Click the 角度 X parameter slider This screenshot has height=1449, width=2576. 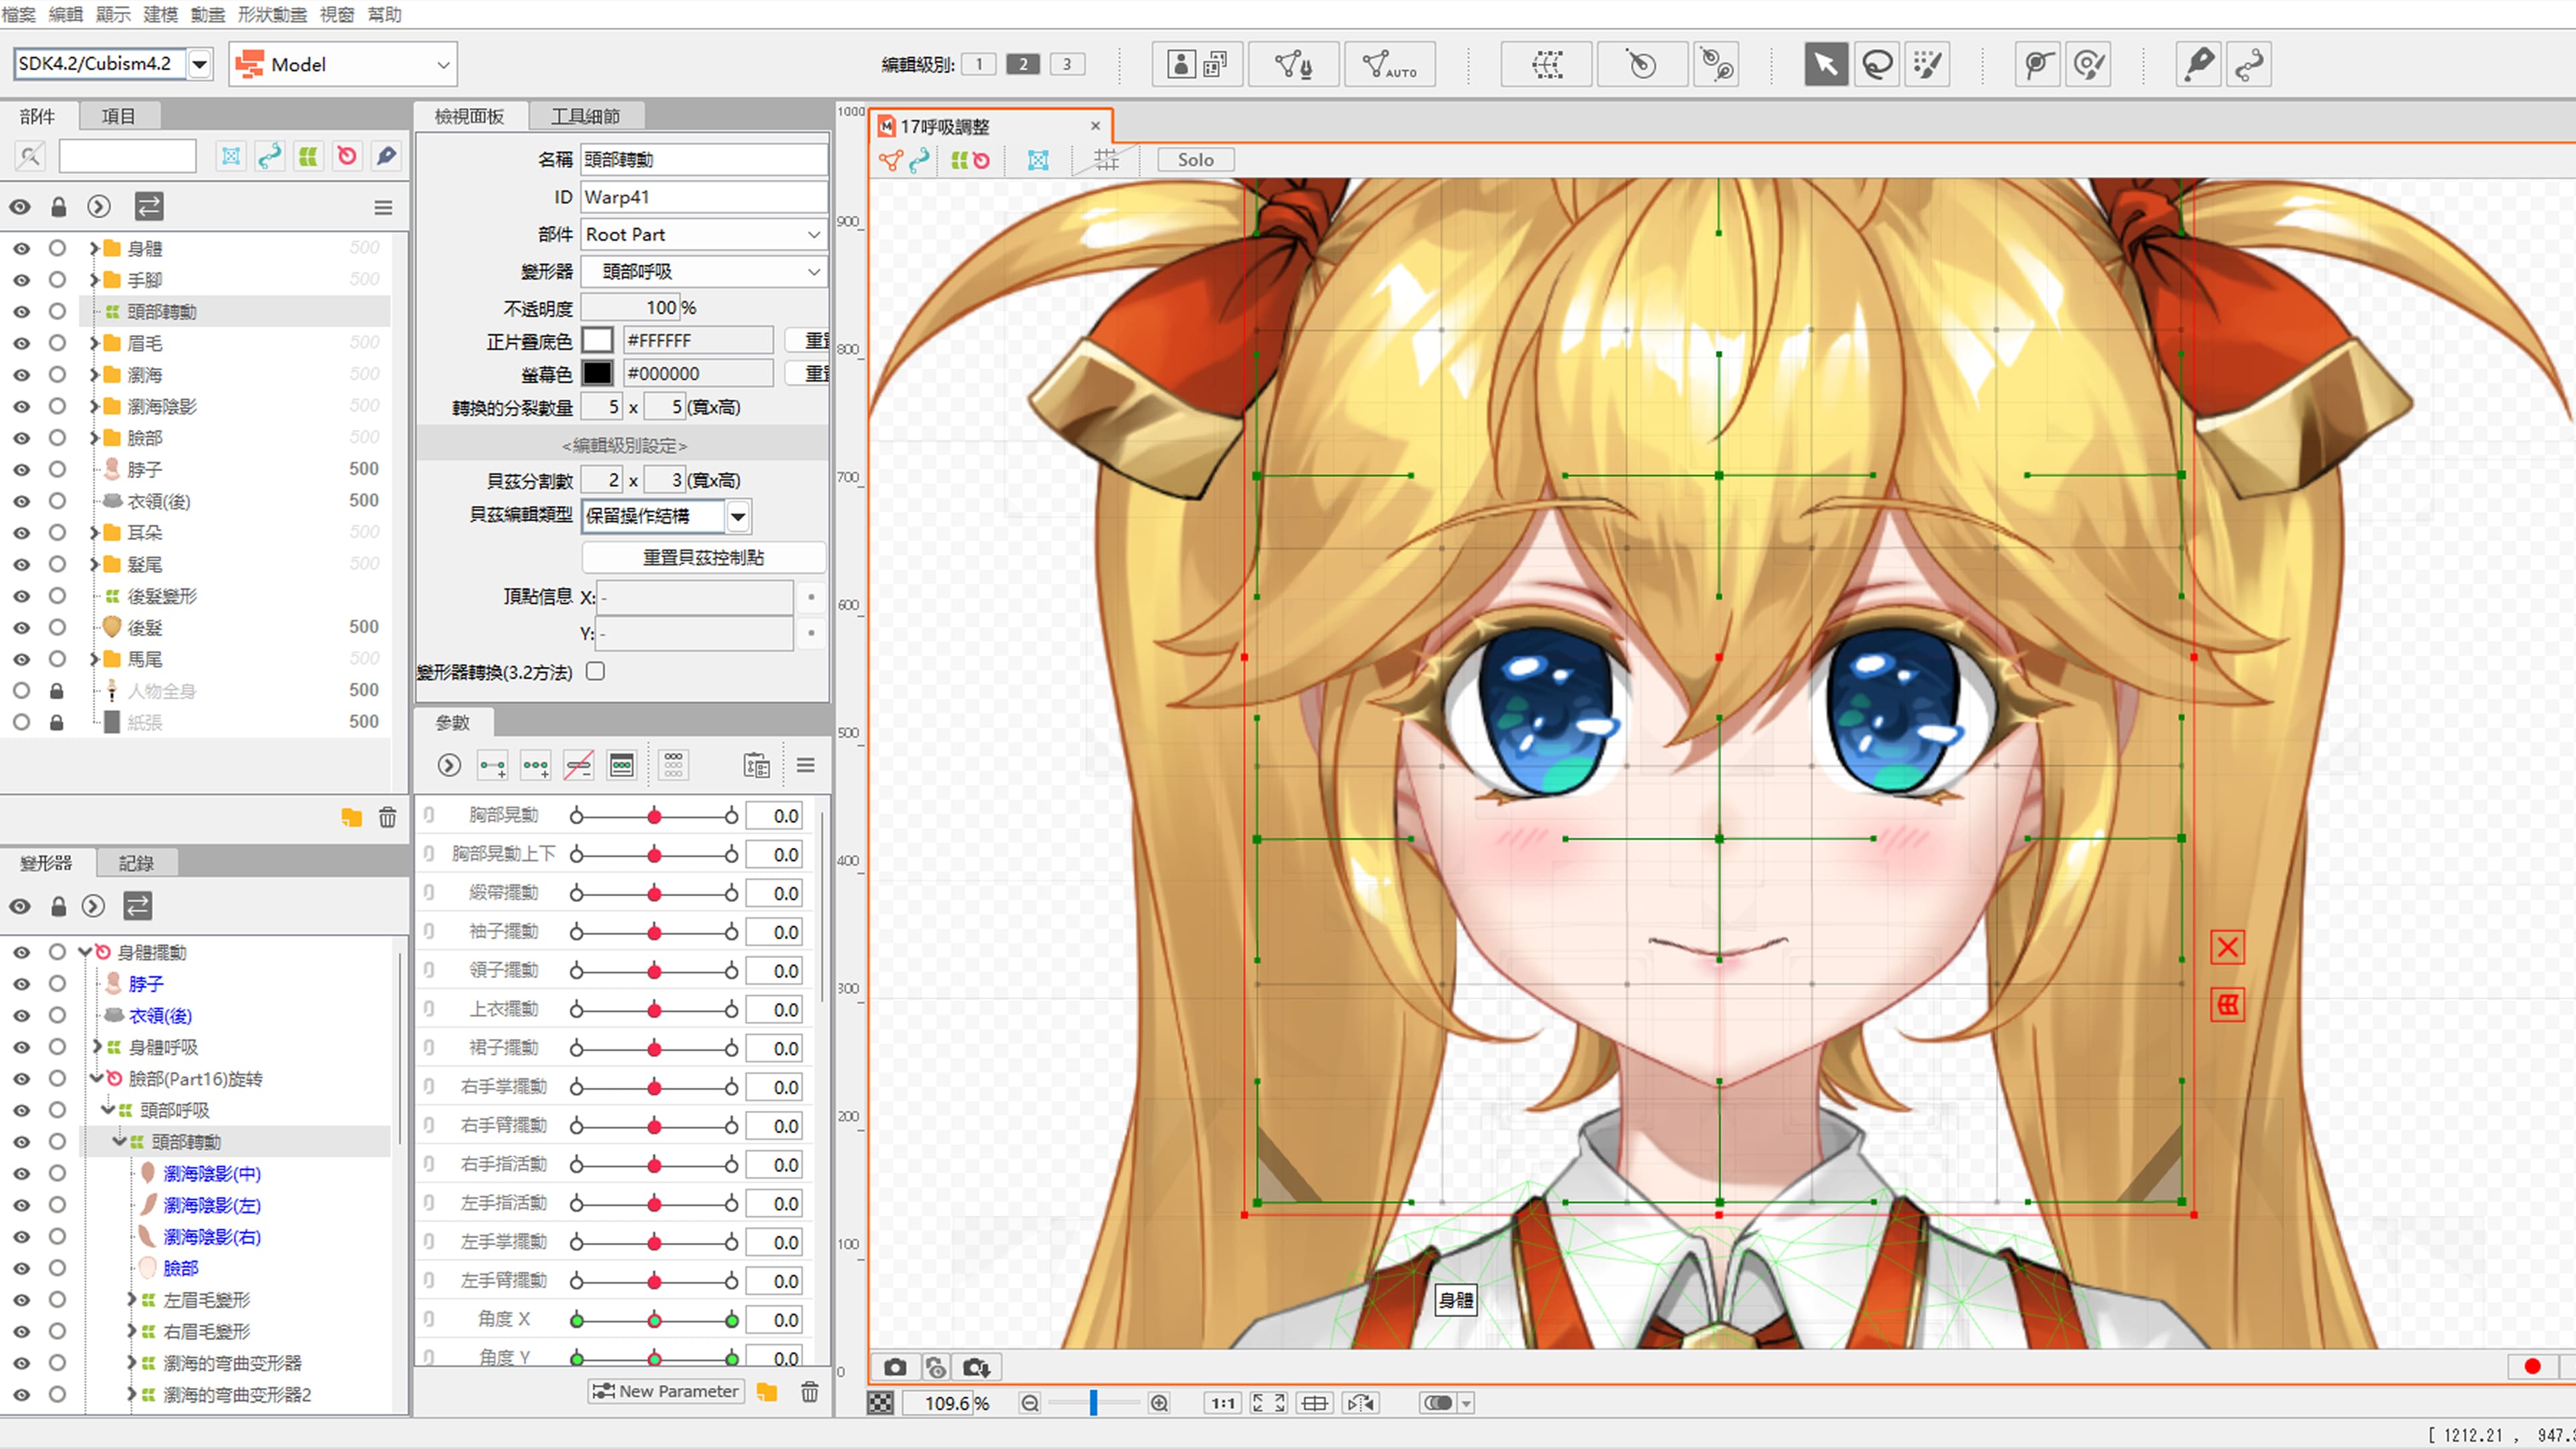[x=654, y=1320]
